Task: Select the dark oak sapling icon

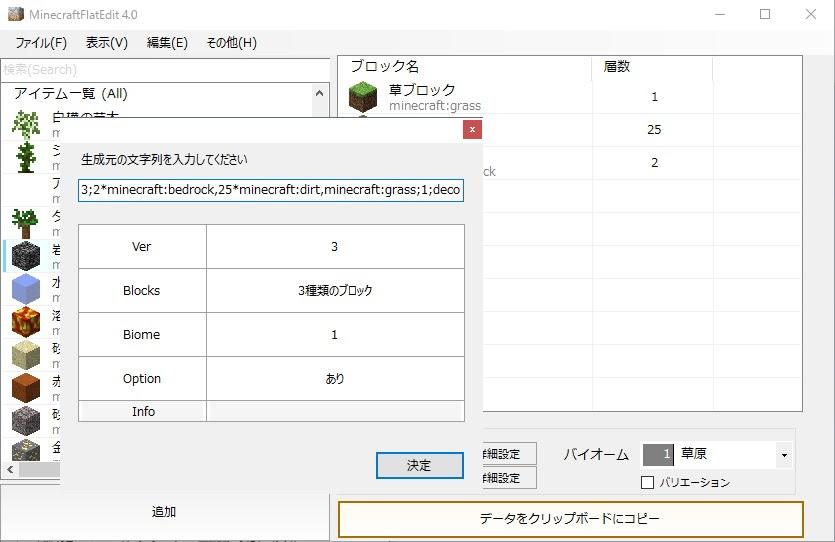Action: pyautogui.click(x=25, y=224)
